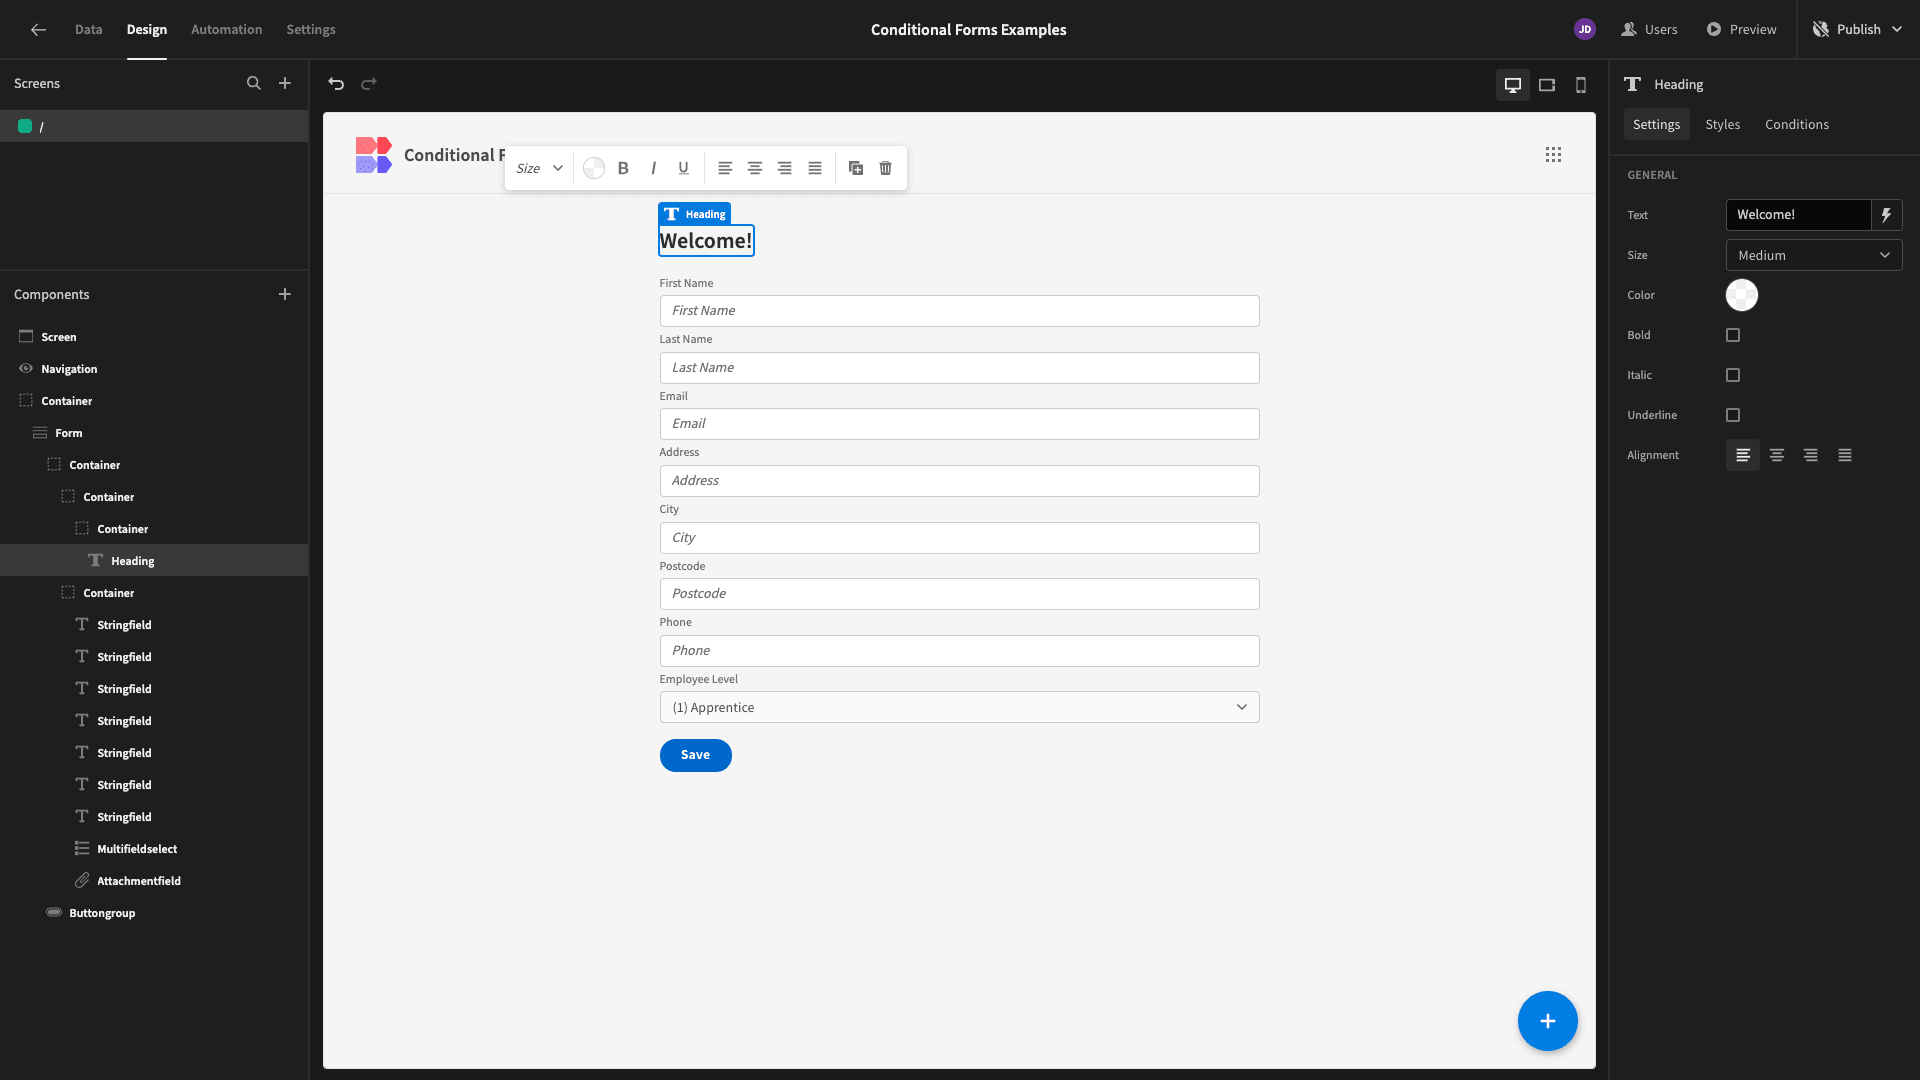
Task: Switch to the Automation tab
Action: pyautogui.click(x=227, y=30)
